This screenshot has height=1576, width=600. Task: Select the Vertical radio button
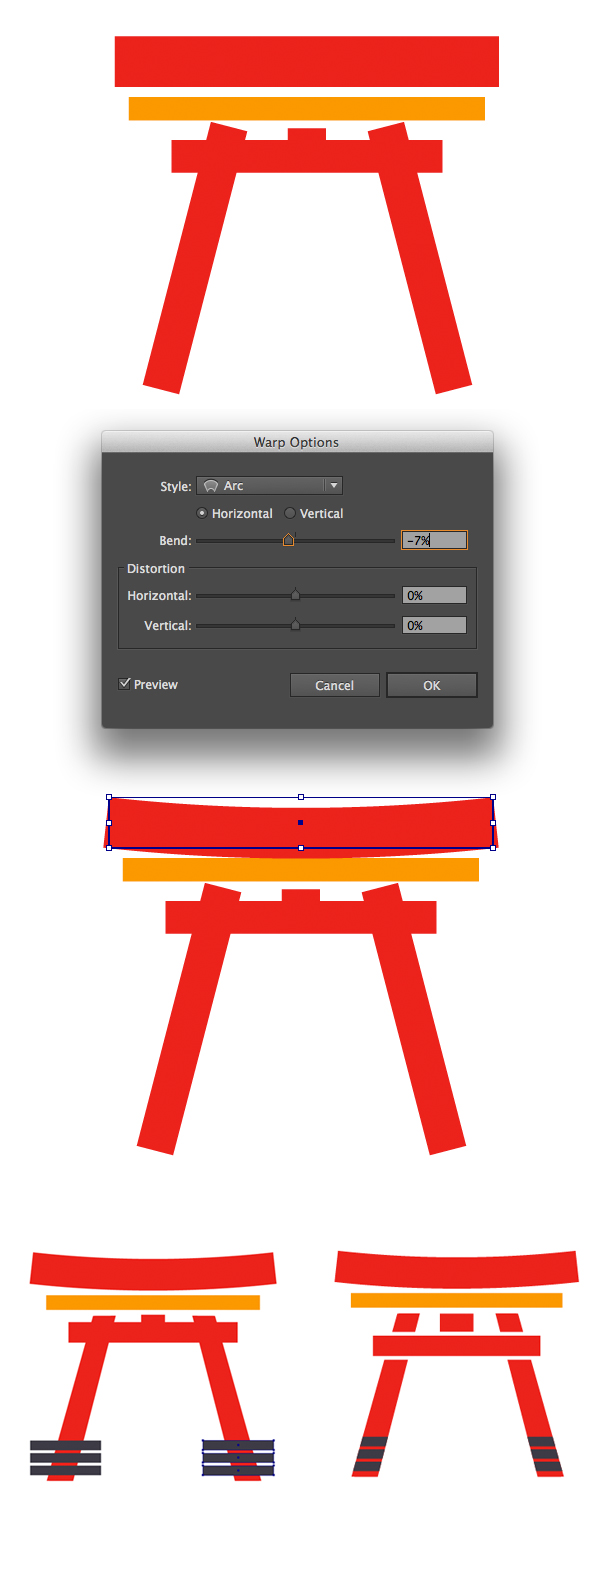click(290, 513)
